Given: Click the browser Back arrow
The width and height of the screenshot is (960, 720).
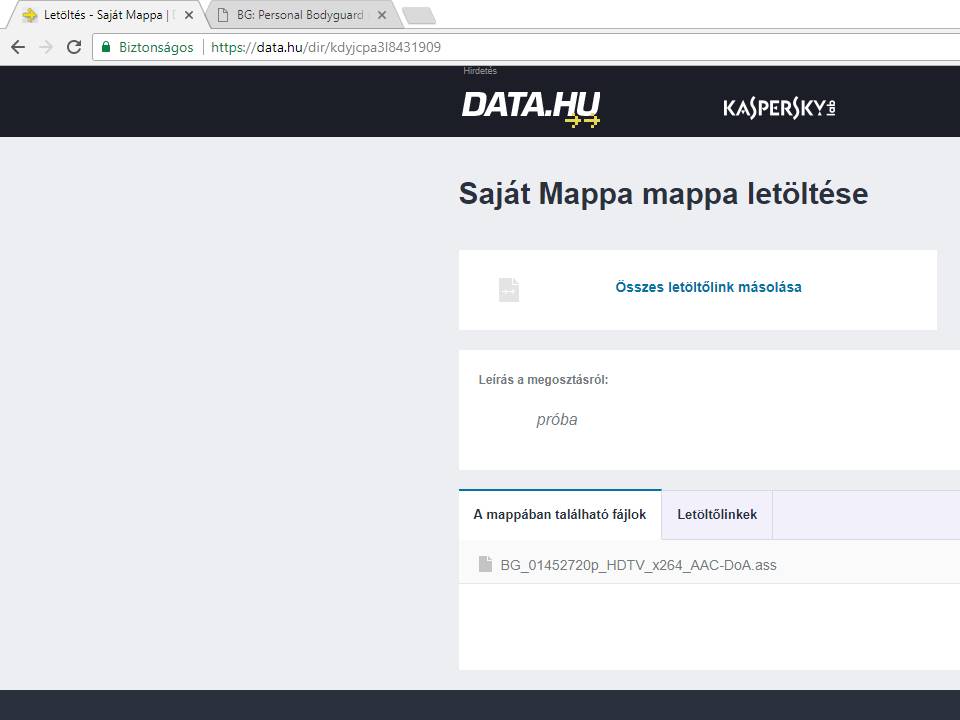Looking at the screenshot, I should [18, 47].
